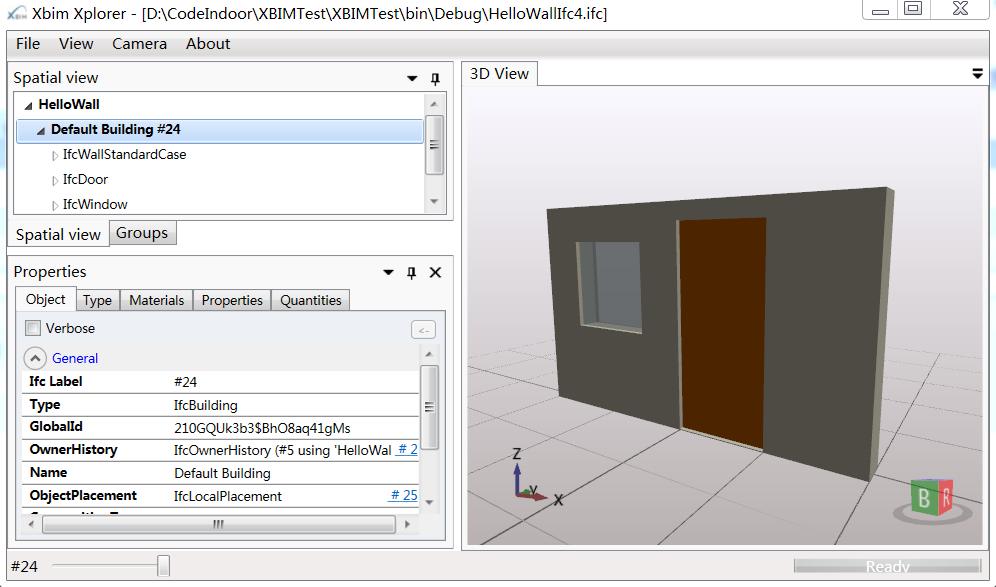The image size is (996, 587).
Task: Restore the window size
Action: click(x=913, y=8)
